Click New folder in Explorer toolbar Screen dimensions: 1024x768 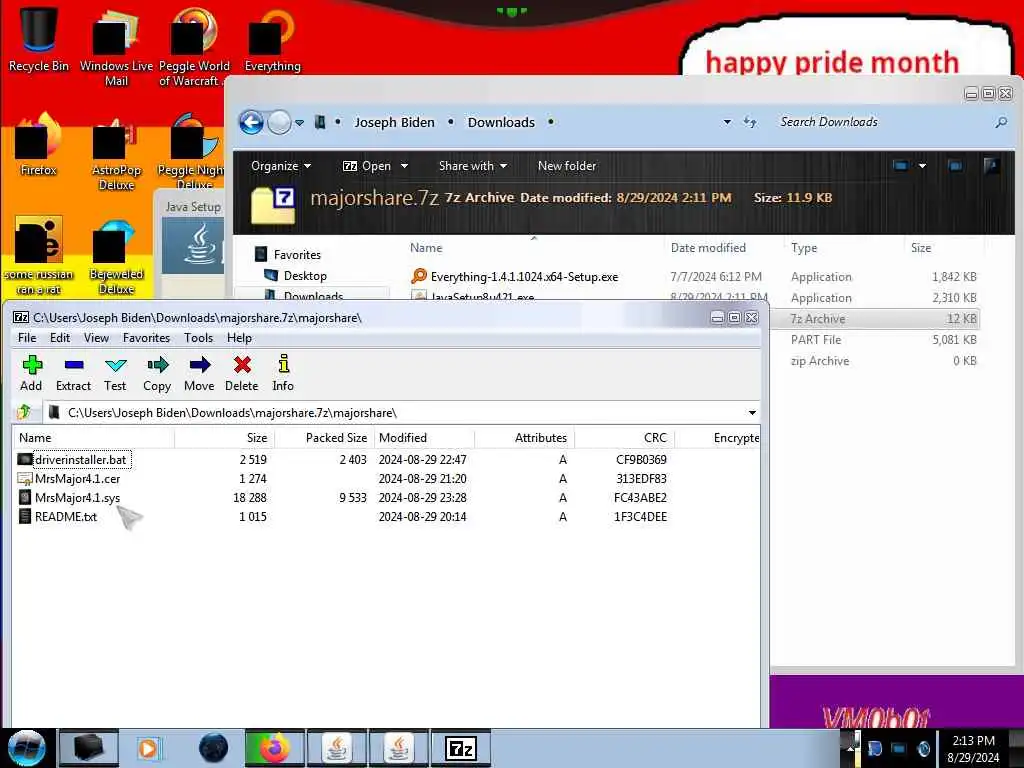point(567,166)
